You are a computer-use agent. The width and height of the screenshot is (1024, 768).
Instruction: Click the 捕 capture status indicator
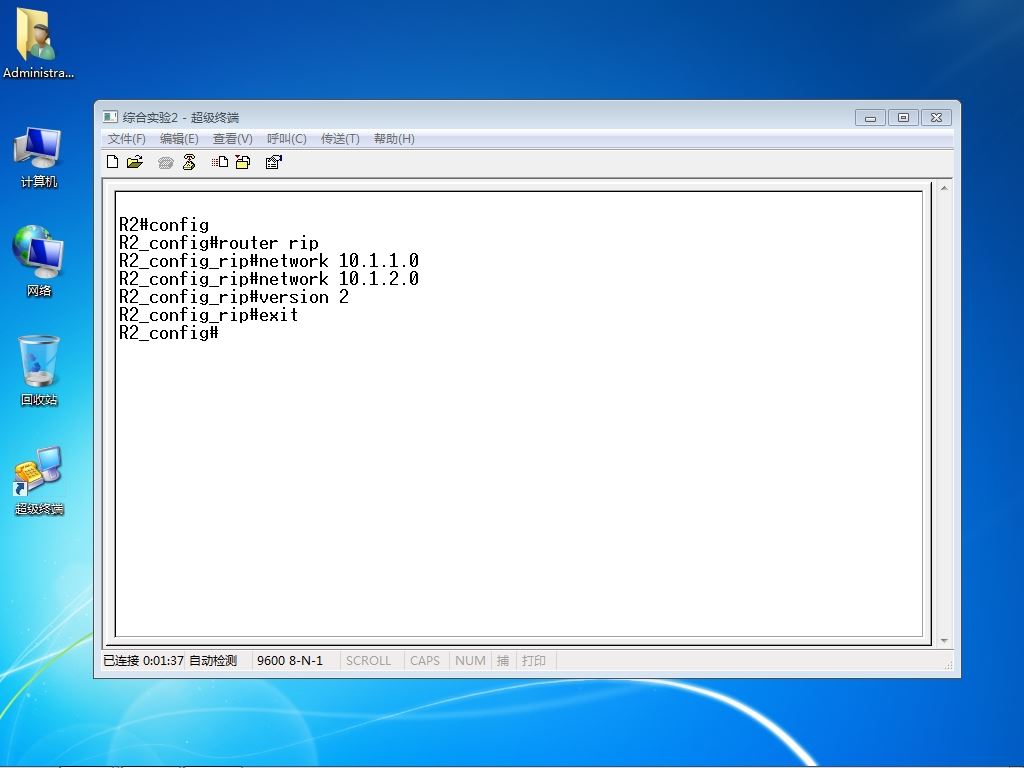503,660
